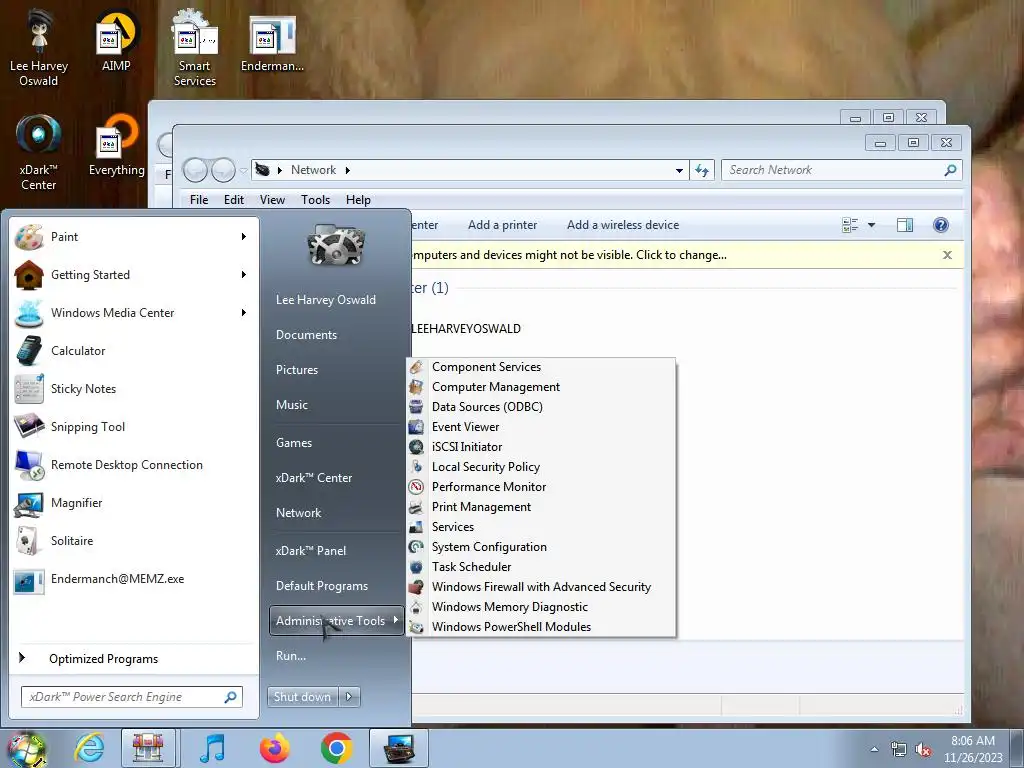Open the Lee Harvey Oswald desktop icon
Screen dimensions: 1024x768
39,49
